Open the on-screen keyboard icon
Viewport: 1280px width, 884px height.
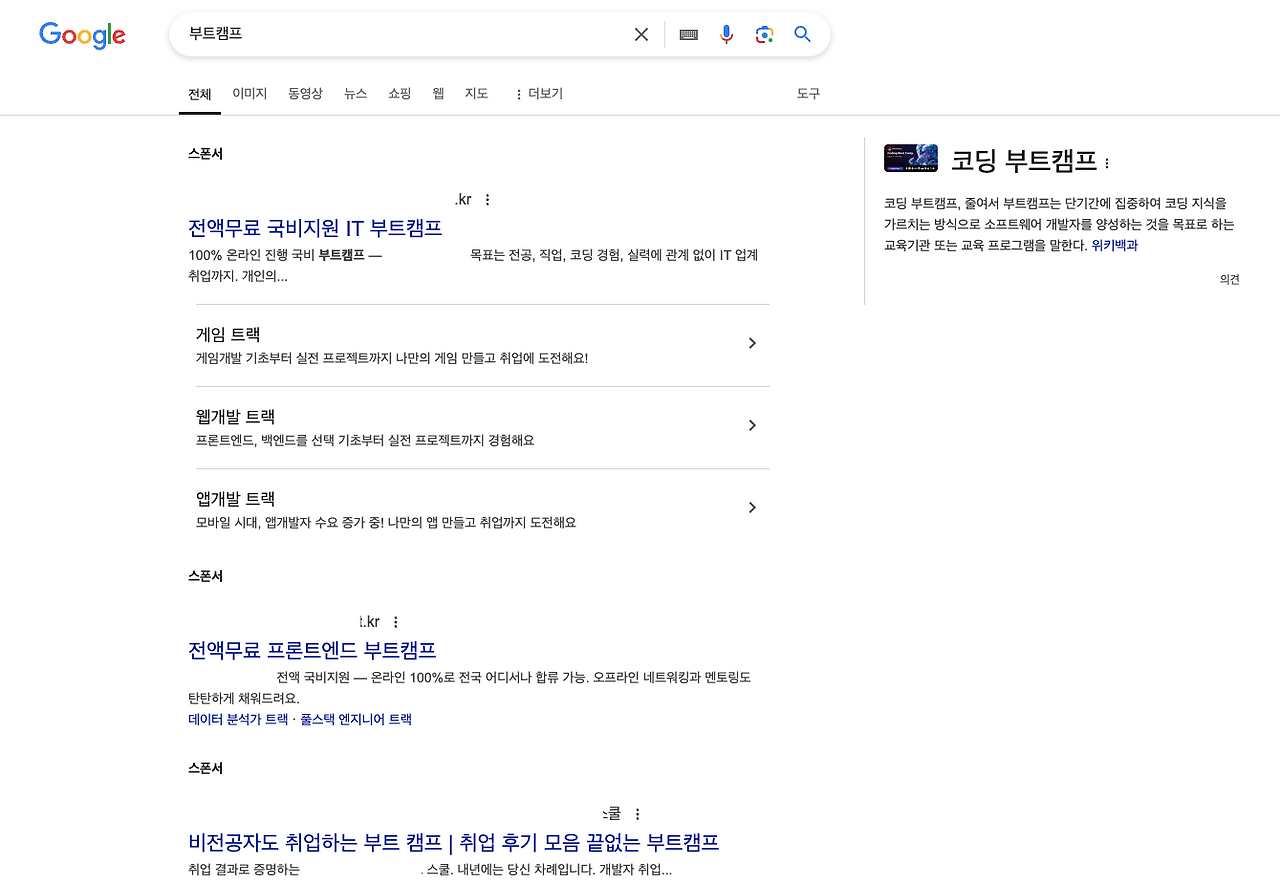coord(688,33)
